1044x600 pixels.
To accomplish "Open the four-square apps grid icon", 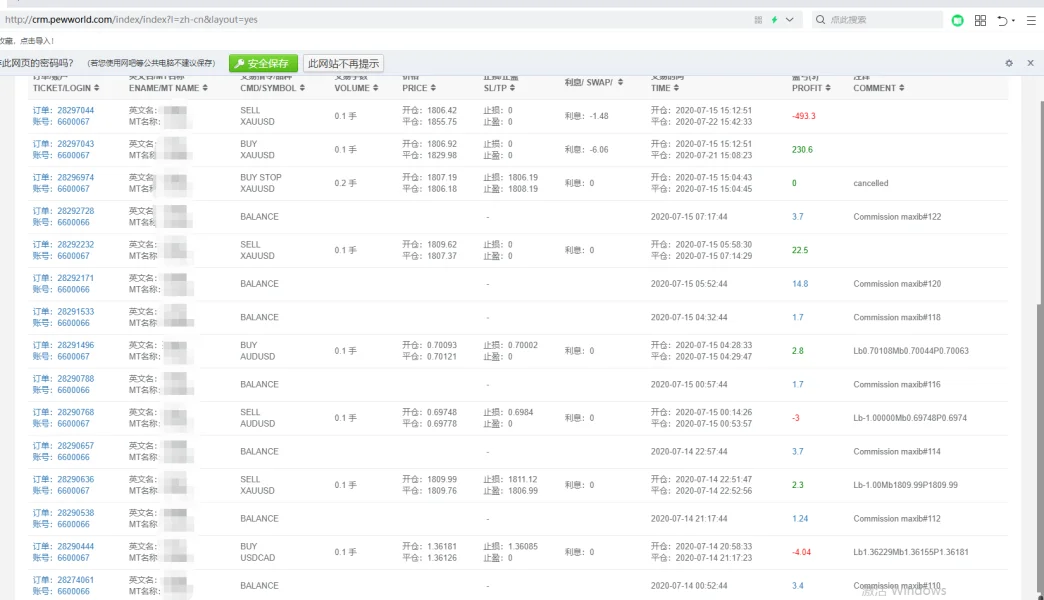I will [x=980, y=20].
